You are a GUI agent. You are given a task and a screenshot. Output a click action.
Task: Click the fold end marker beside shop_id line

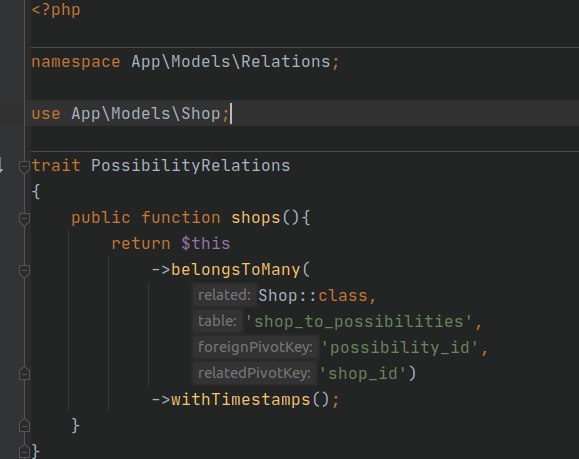24,374
